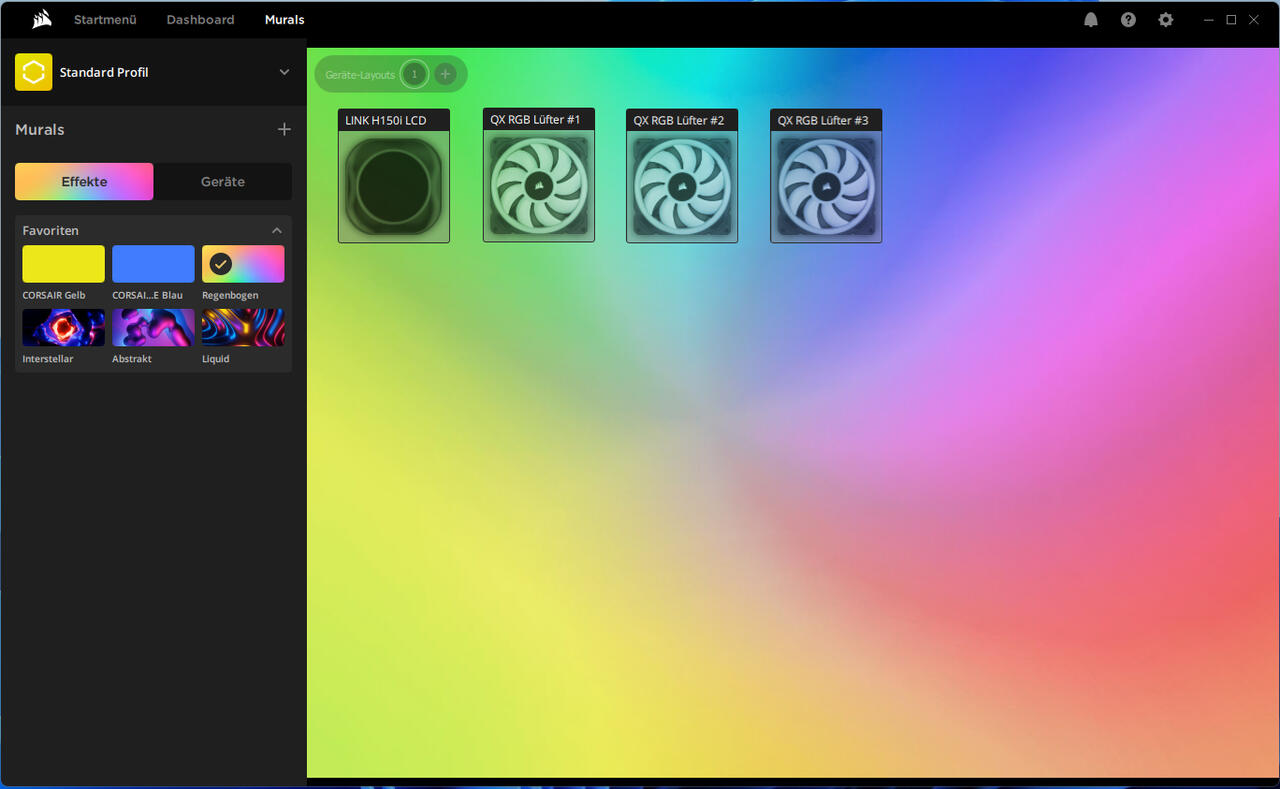Screen dimensions: 1280x789
Task: Apply the Interstellar effect thumbnail
Action: click(63, 327)
